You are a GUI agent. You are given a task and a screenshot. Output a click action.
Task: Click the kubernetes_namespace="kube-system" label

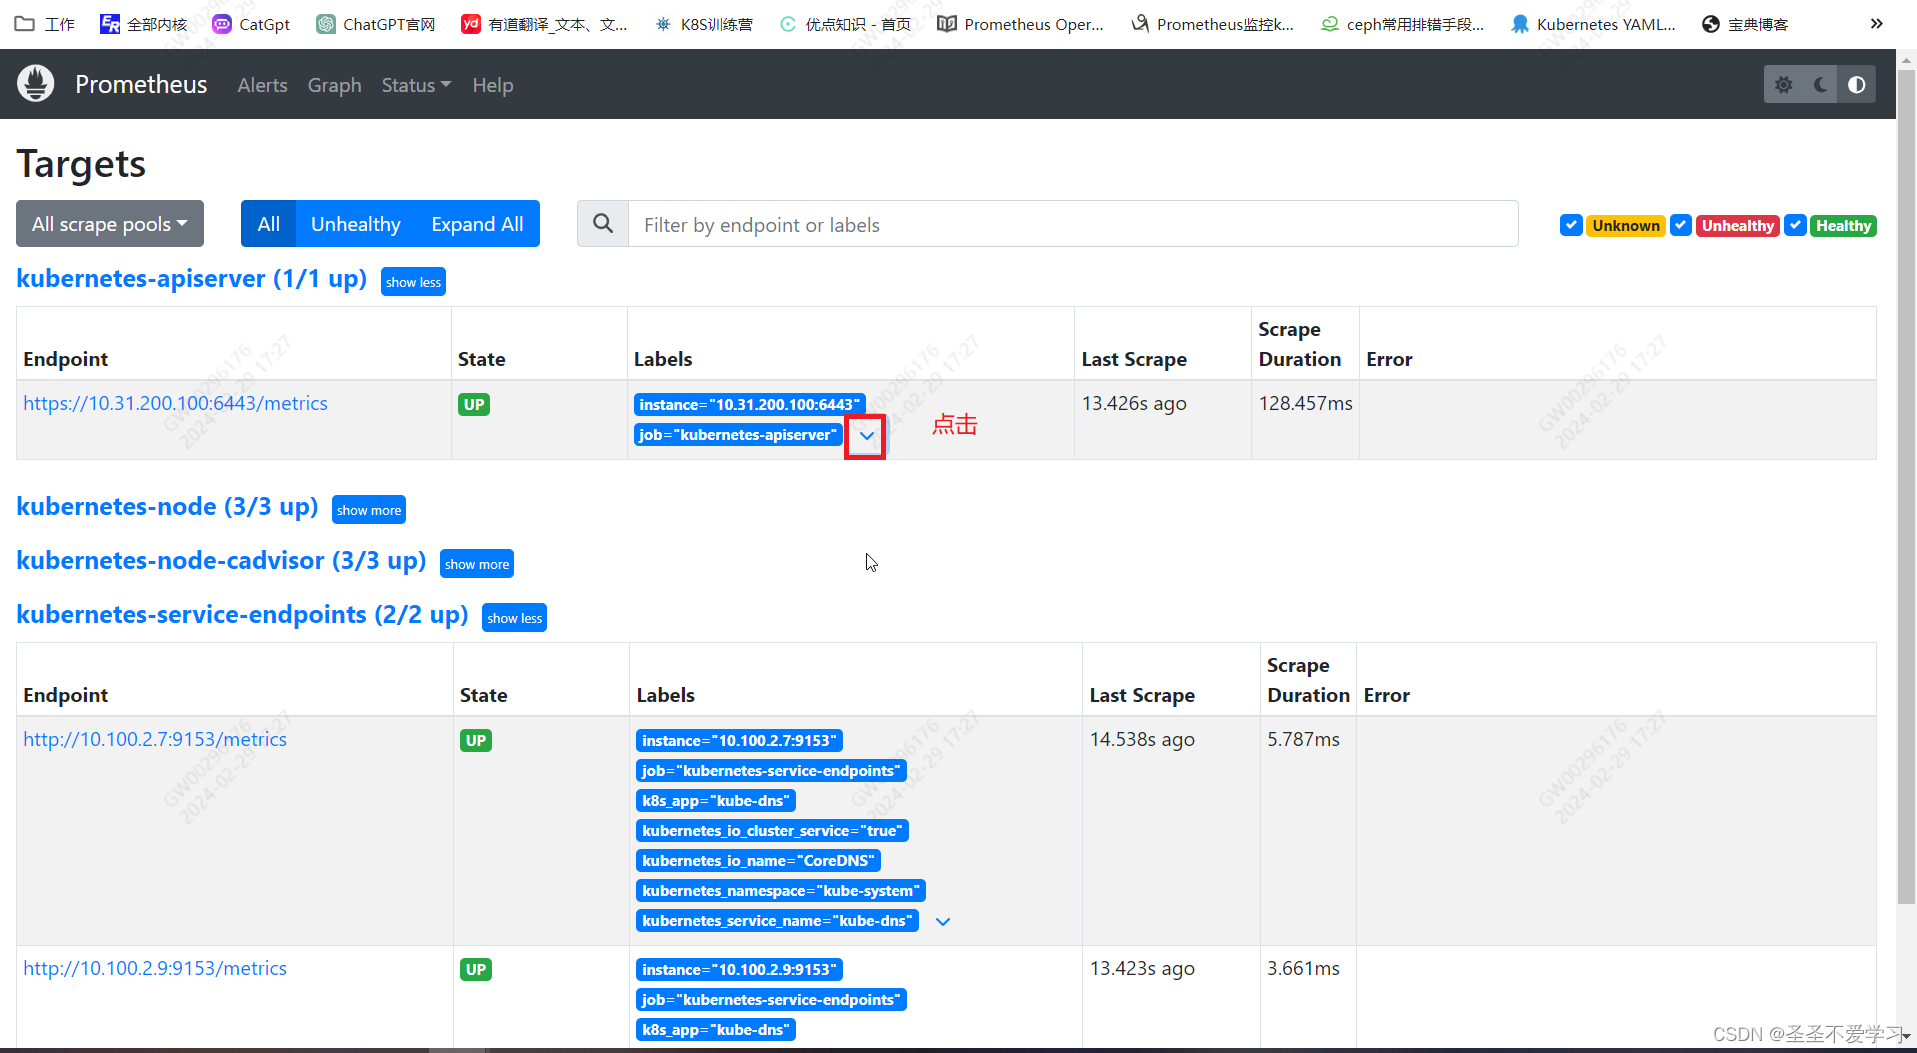tap(780, 891)
